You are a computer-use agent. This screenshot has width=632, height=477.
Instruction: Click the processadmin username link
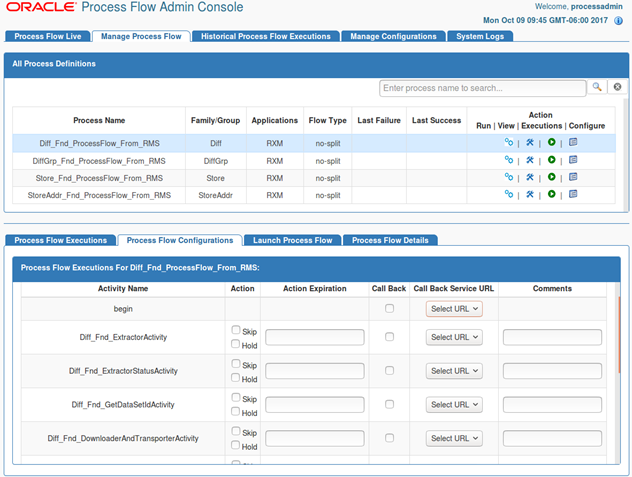(x=597, y=6)
